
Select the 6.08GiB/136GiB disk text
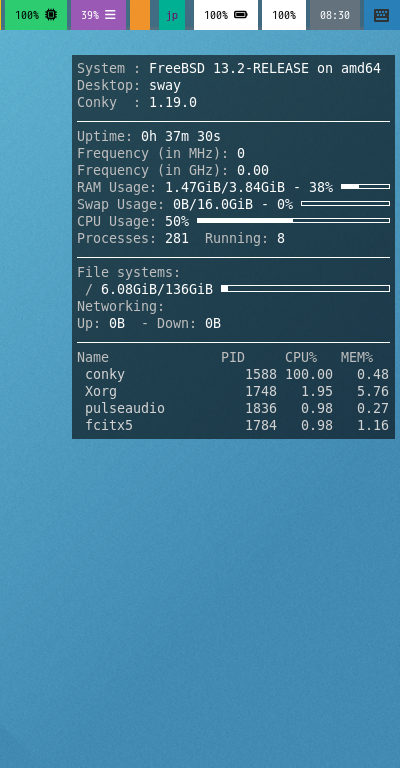(x=157, y=289)
